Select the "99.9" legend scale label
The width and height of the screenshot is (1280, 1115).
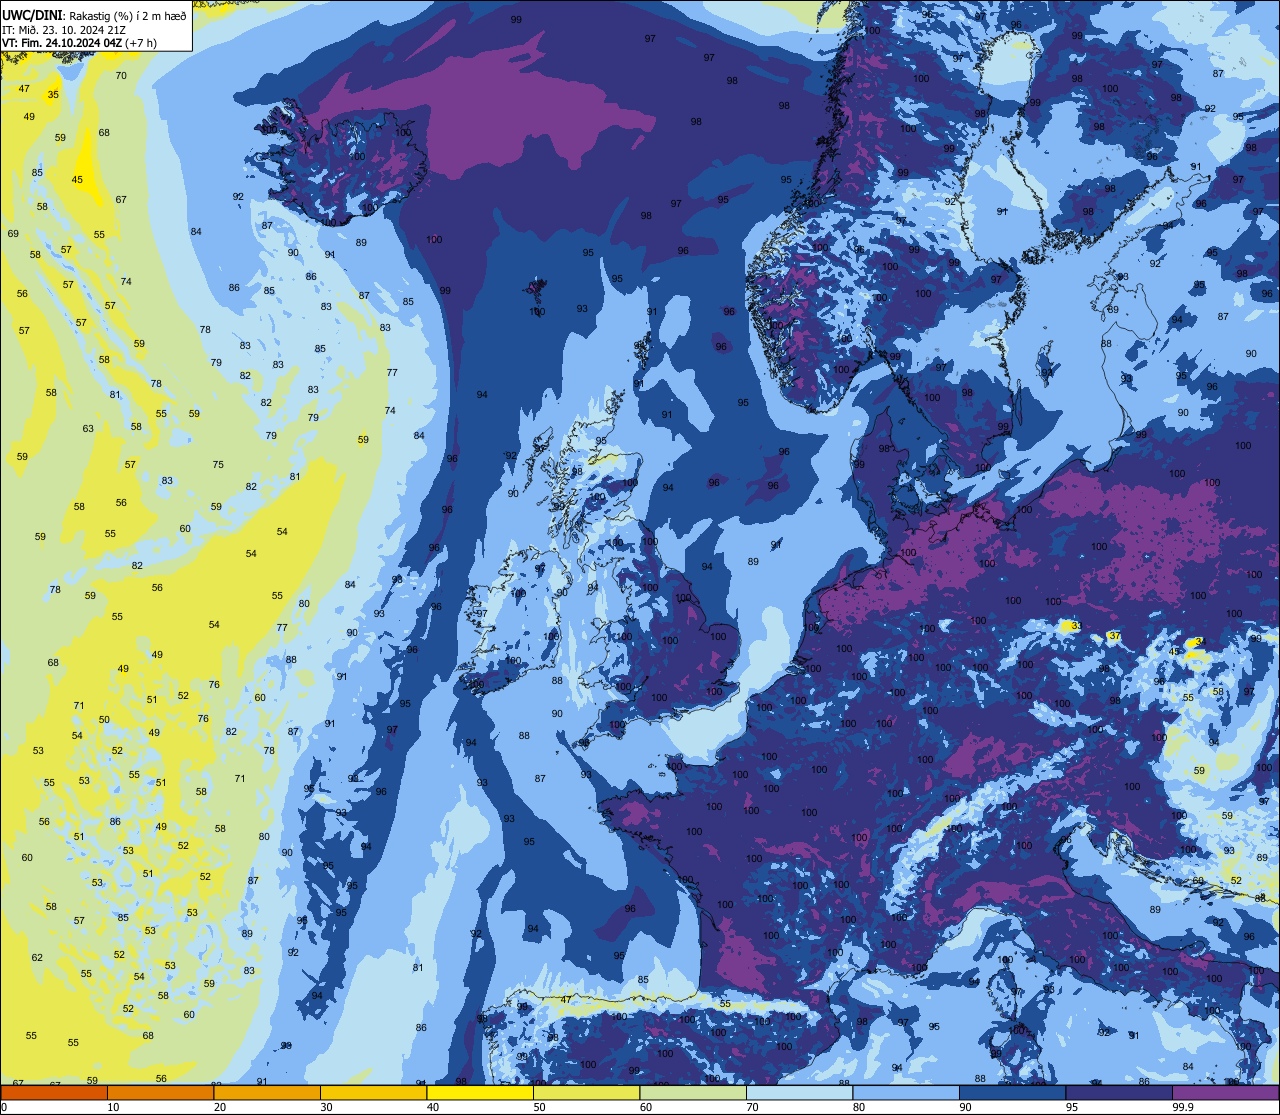[x=1184, y=1107]
